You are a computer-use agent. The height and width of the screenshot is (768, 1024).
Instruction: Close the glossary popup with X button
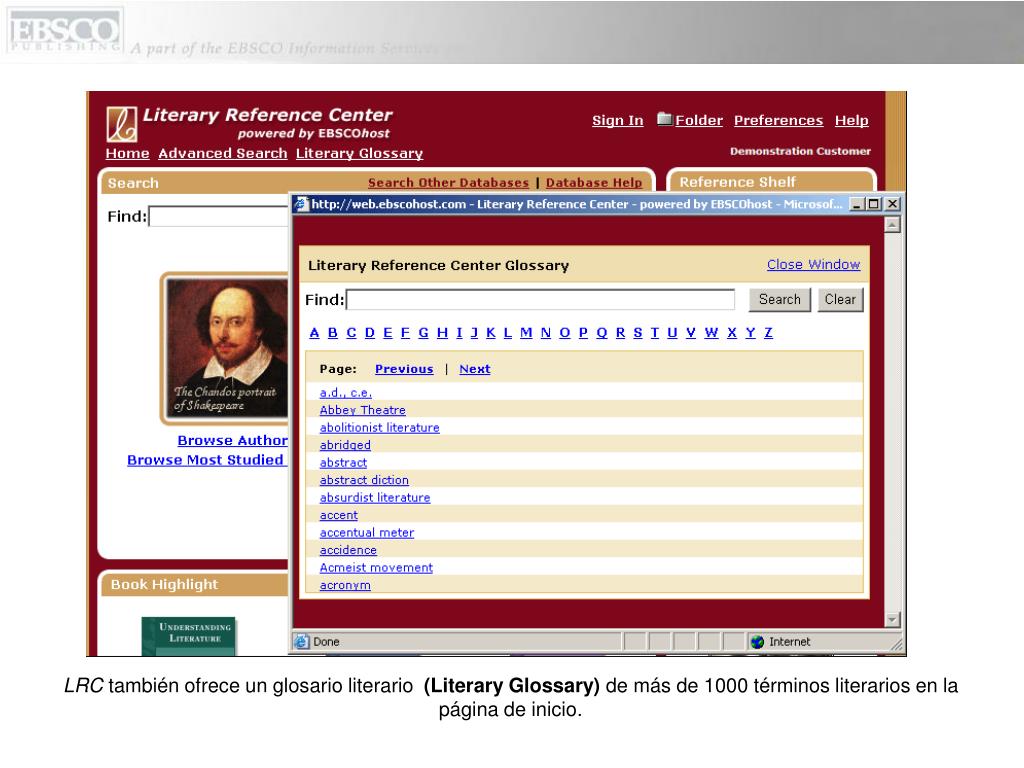(x=892, y=204)
